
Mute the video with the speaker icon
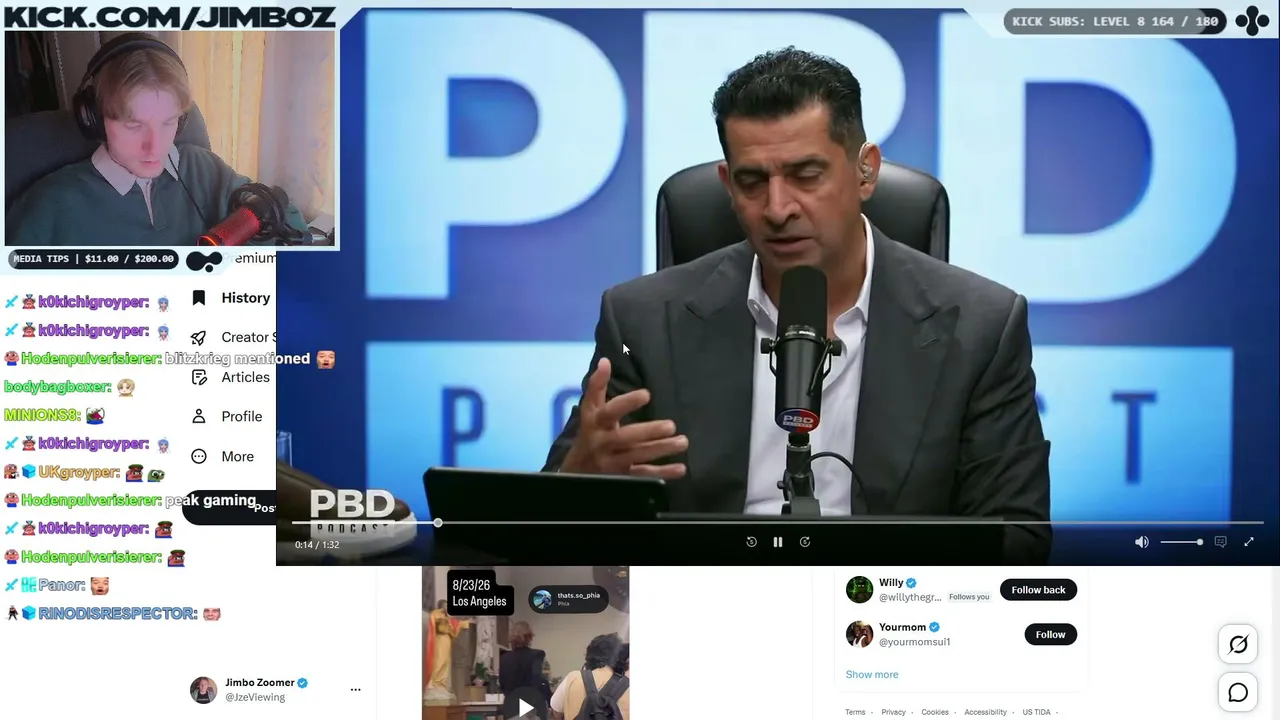click(x=1141, y=542)
